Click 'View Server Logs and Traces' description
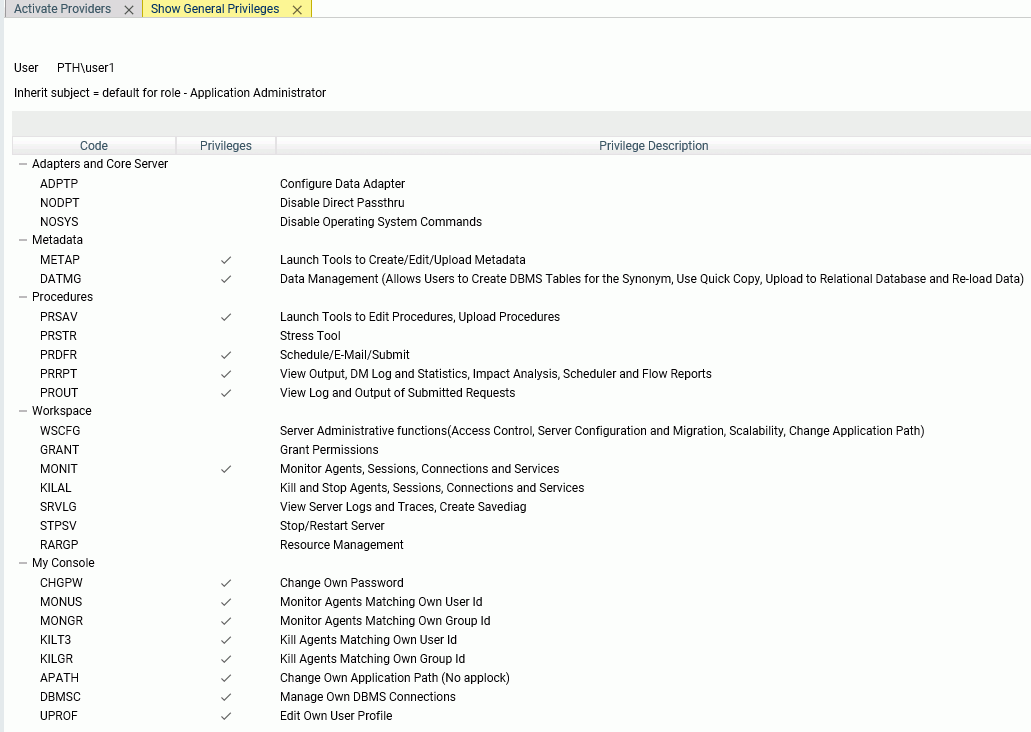 coord(403,508)
